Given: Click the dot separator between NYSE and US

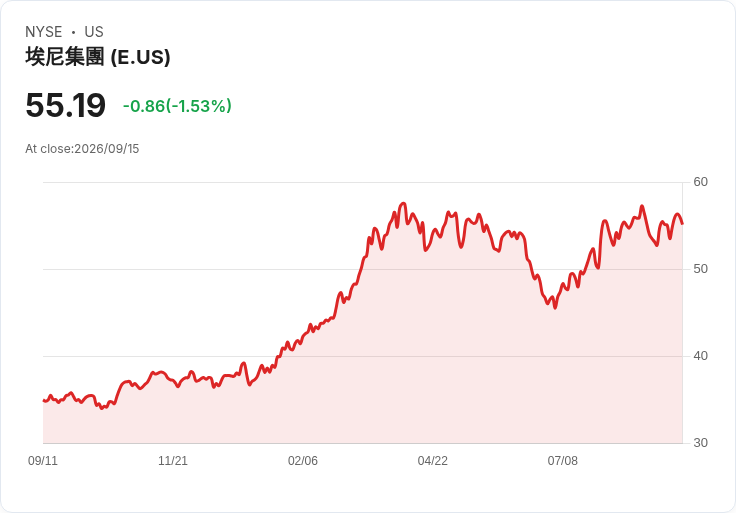Looking at the screenshot, I should coord(73,32).
